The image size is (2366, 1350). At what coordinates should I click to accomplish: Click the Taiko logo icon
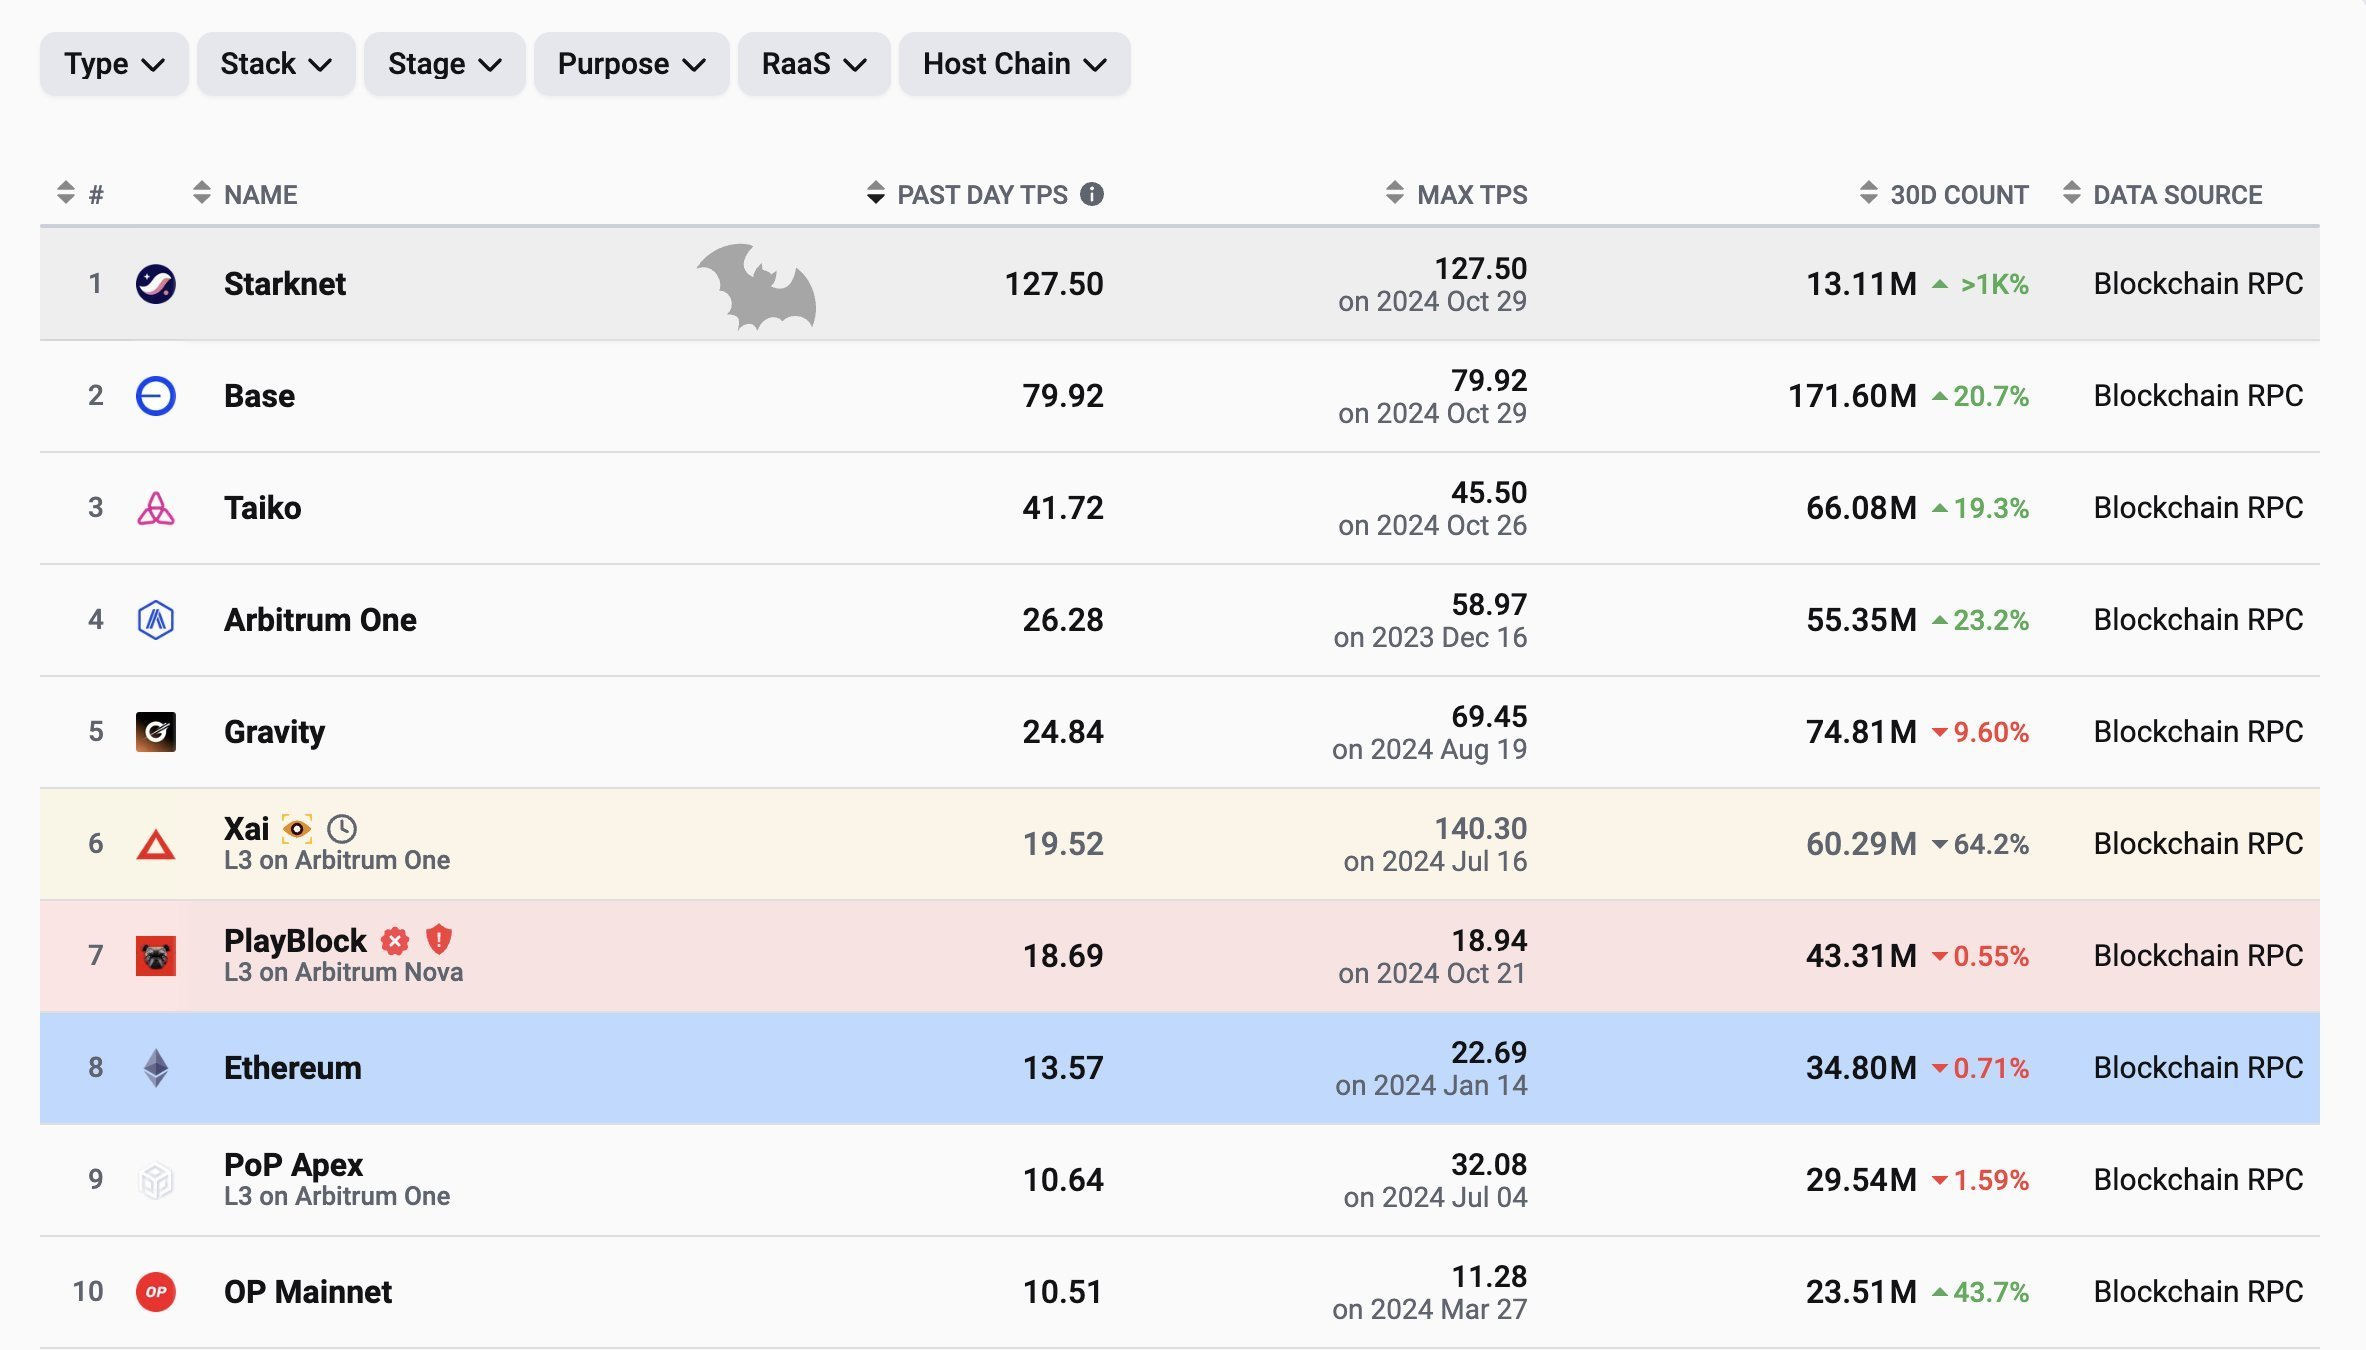(156, 508)
